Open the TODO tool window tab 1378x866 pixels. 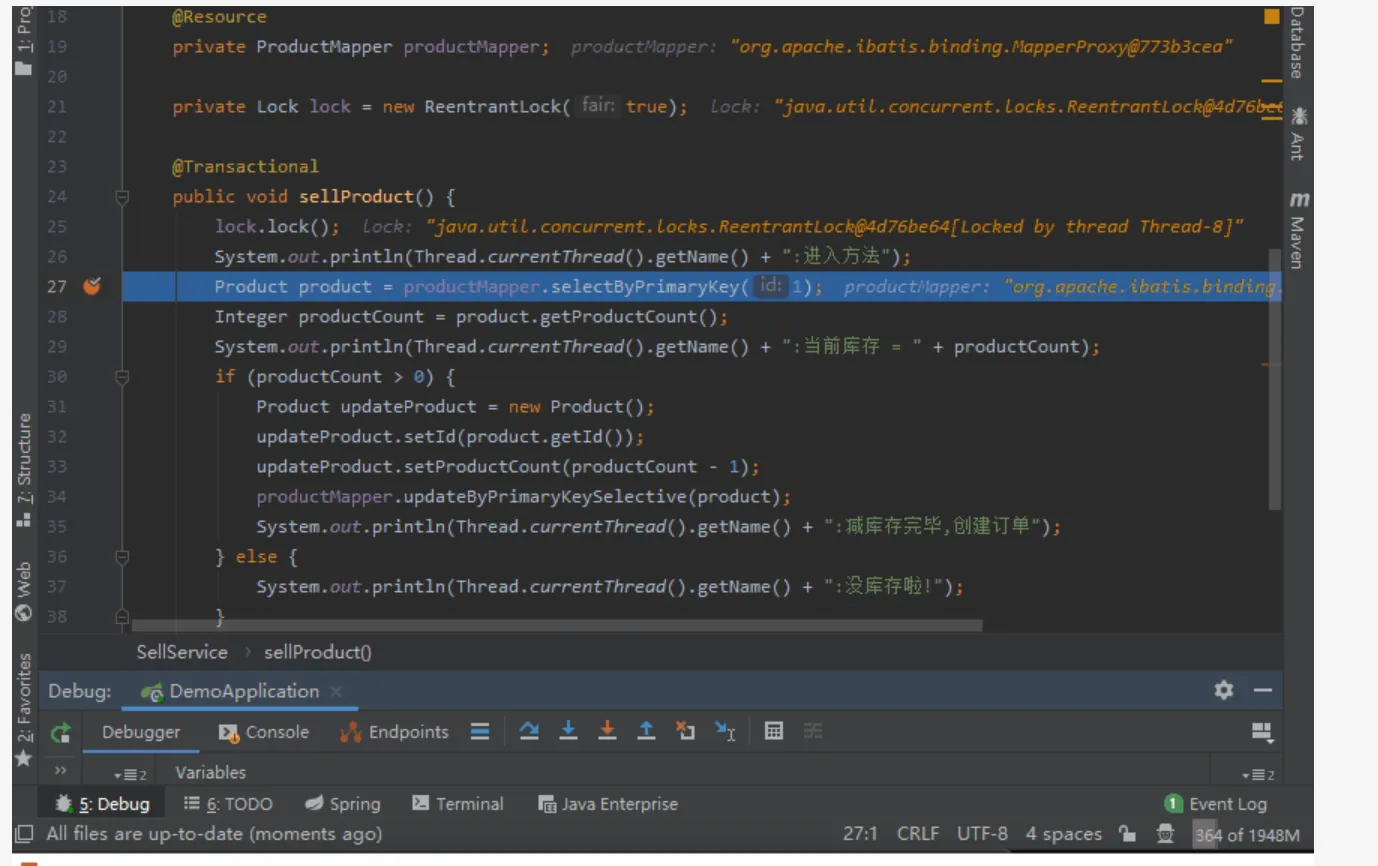point(228,804)
